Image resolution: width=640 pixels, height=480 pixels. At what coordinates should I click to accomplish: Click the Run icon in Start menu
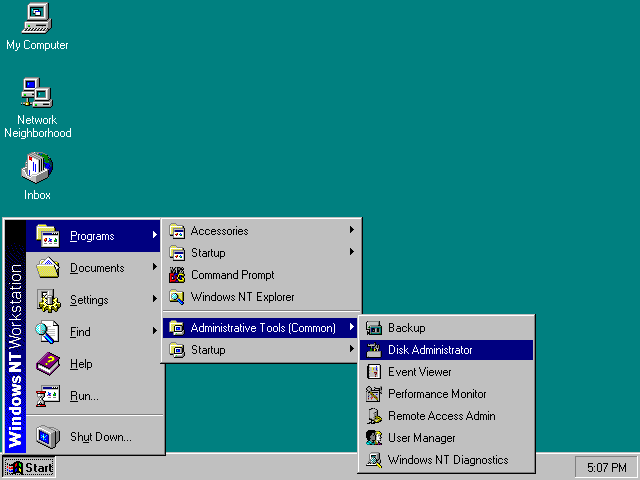click(48, 396)
